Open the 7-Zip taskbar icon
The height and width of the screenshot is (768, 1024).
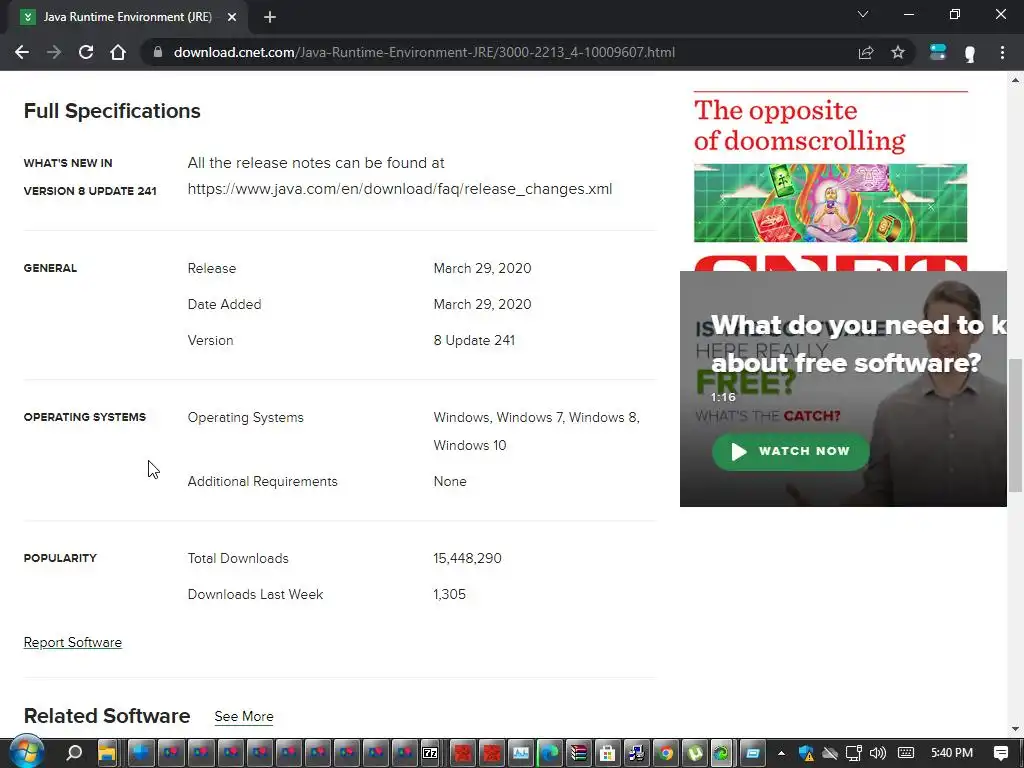pos(430,753)
